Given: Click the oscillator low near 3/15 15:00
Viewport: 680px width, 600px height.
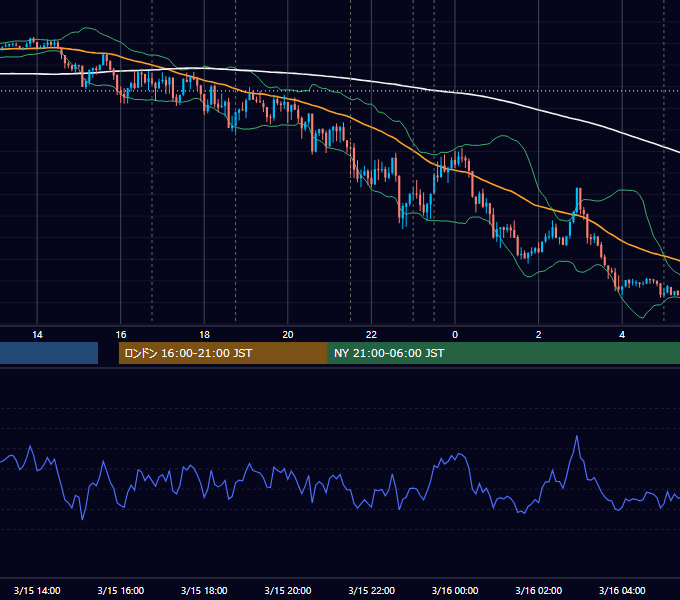Looking at the screenshot, I should (82, 518).
